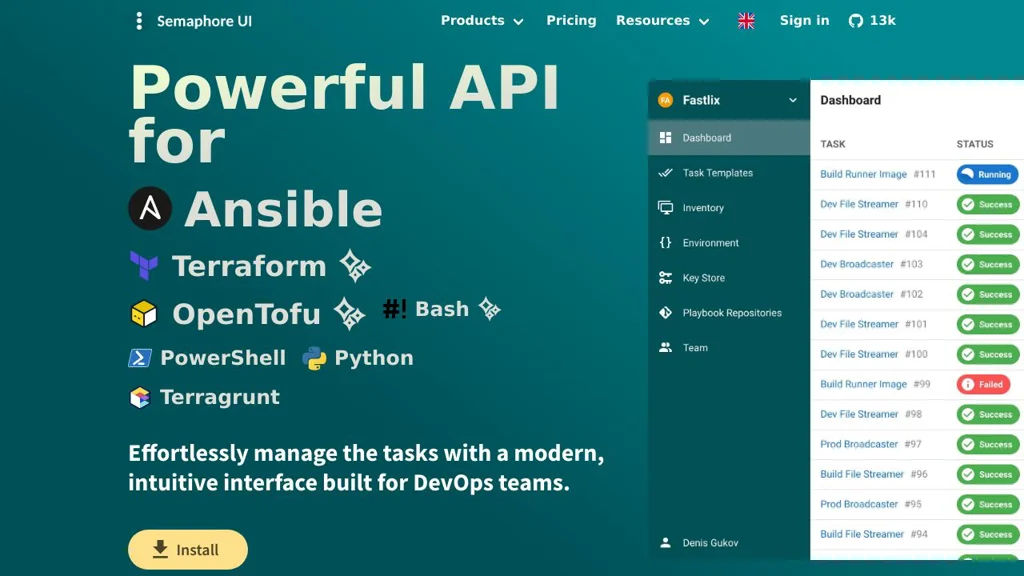This screenshot has width=1024, height=576.
Task: Click the Python logo icon
Action: pyautogui.click(x=314, y=359)
